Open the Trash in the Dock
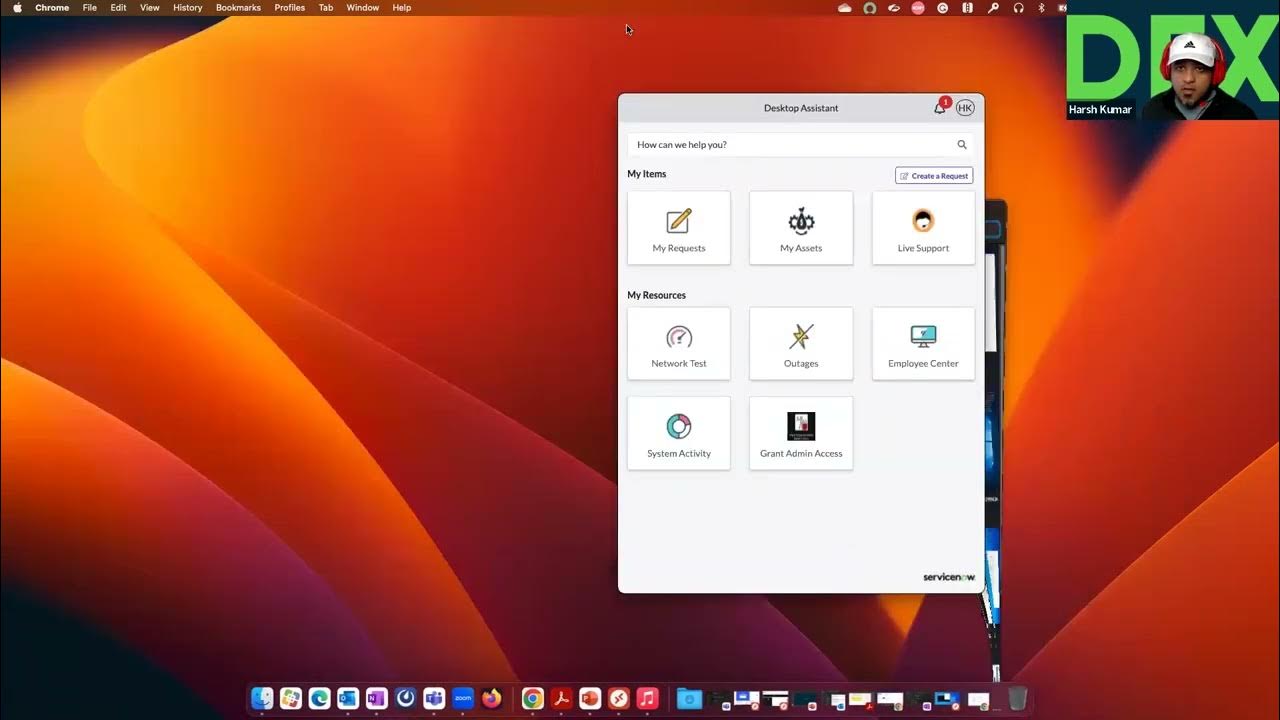Viewport: 1280px width, 720px height. click(x=1017, y=698)
